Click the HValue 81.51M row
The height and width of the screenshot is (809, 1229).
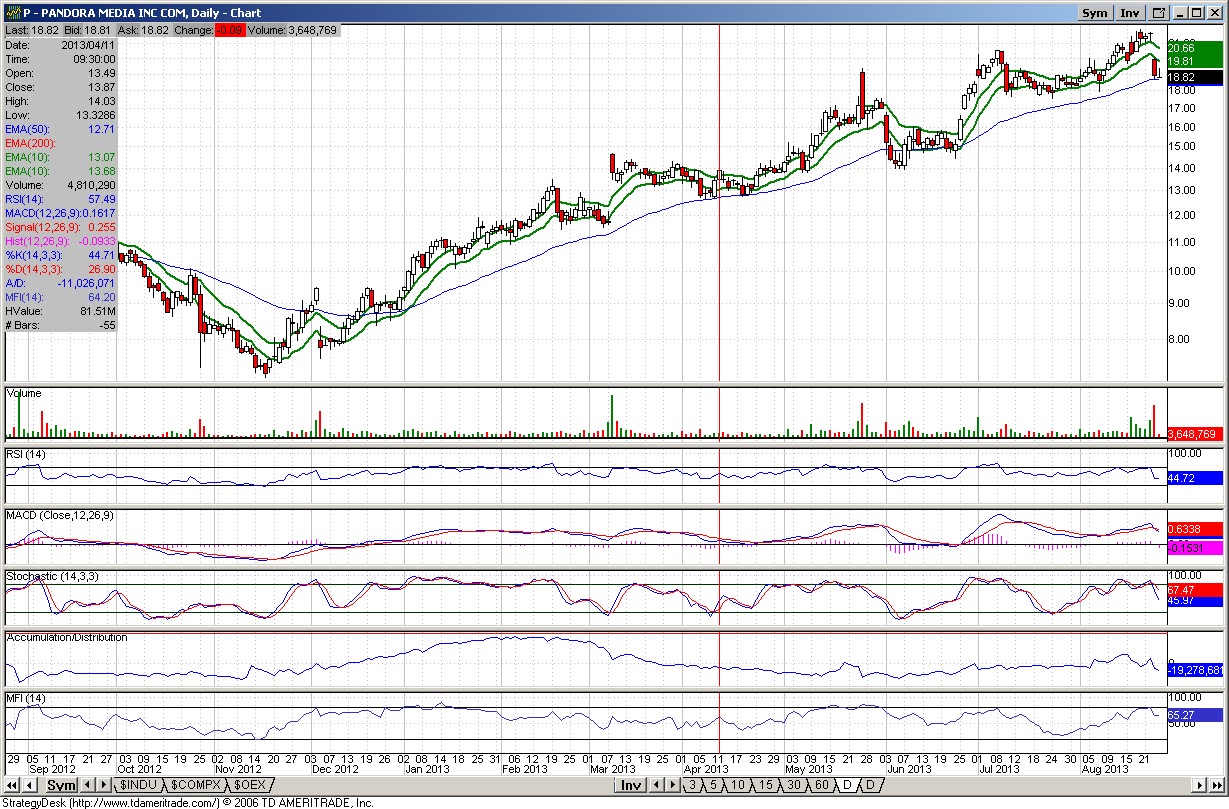pyautogui.click(x=61, y=311)
